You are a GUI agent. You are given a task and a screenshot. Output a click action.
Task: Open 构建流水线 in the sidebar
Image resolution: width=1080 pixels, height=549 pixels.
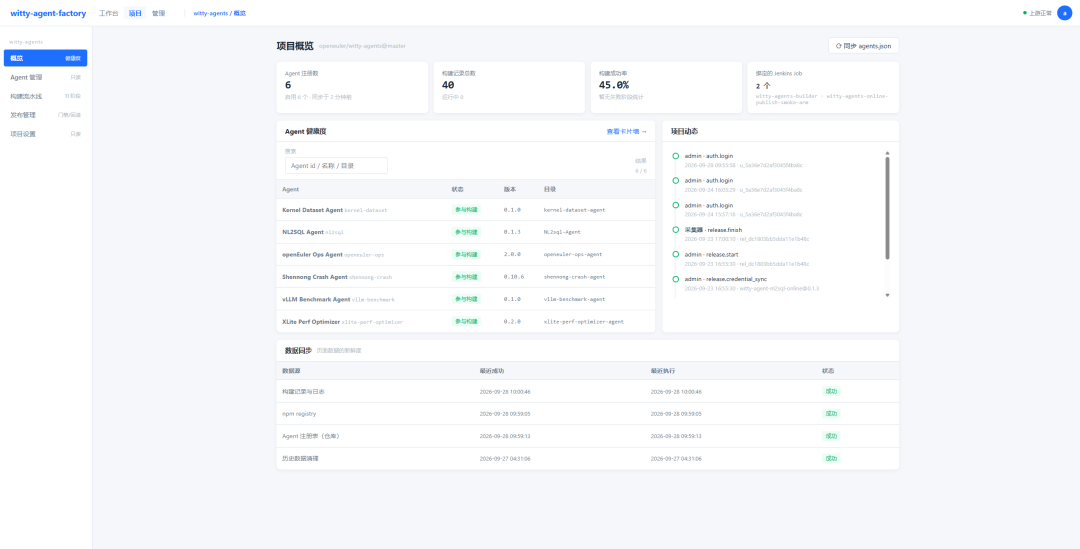click(45, 96)
